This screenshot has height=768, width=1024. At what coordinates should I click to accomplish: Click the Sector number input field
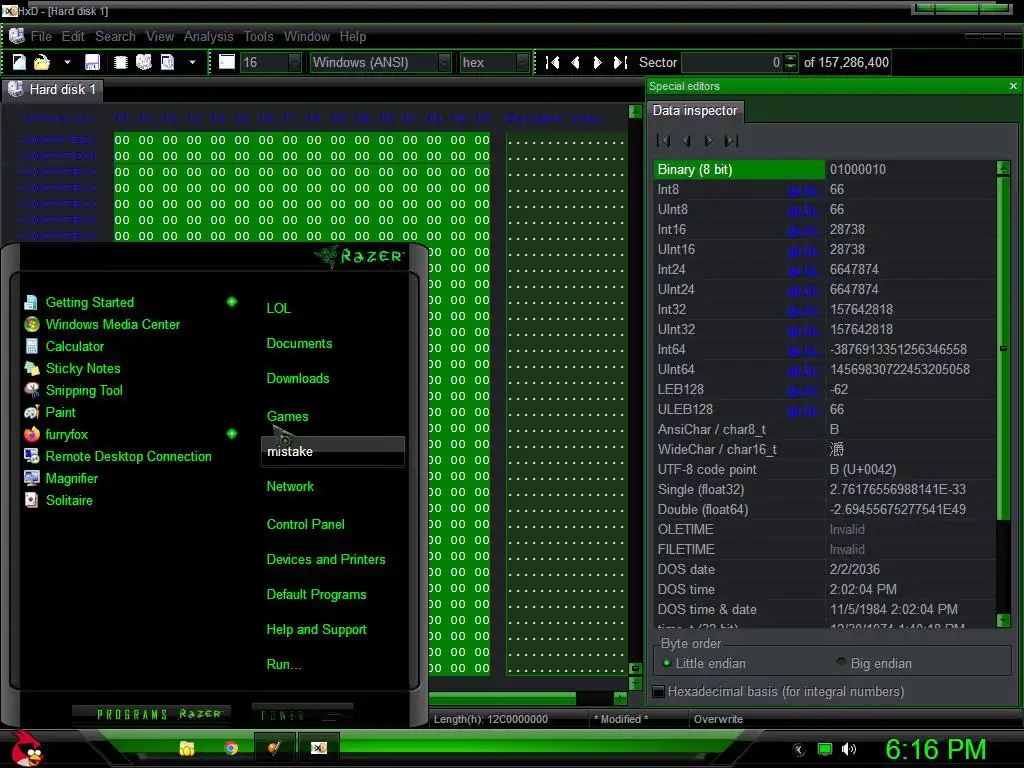731,63
